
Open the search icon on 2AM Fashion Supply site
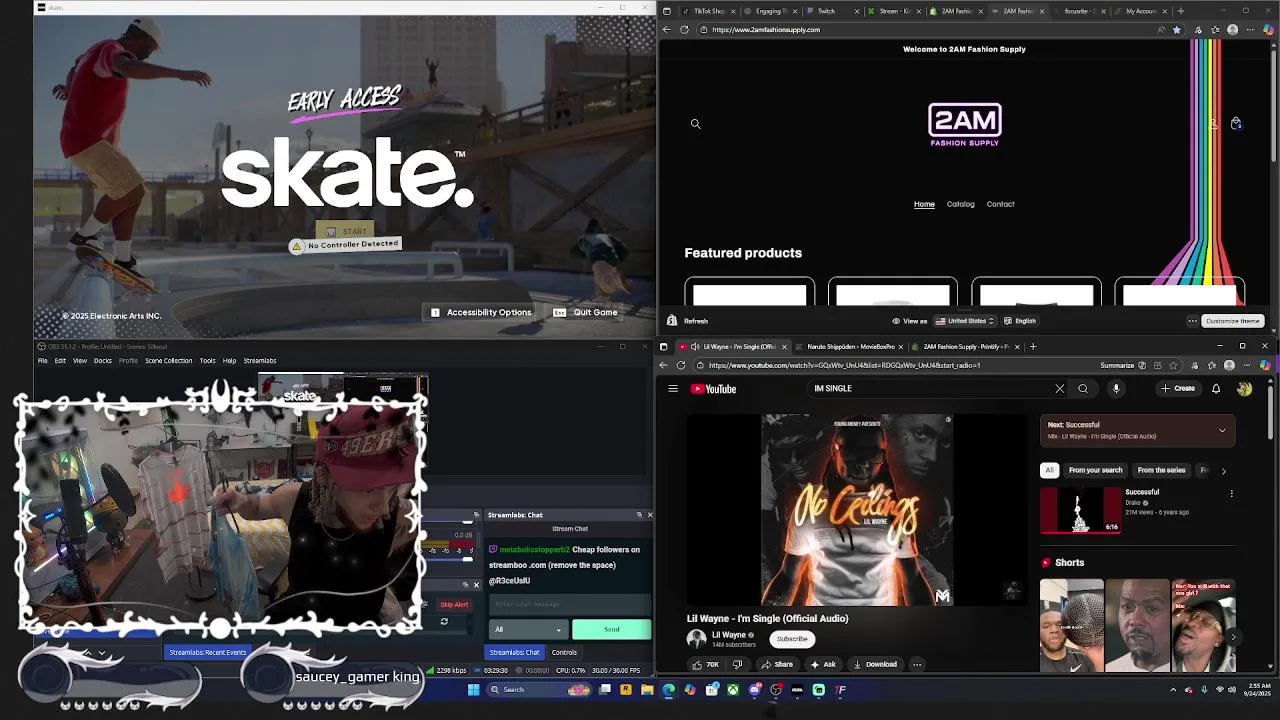(695, 124)
